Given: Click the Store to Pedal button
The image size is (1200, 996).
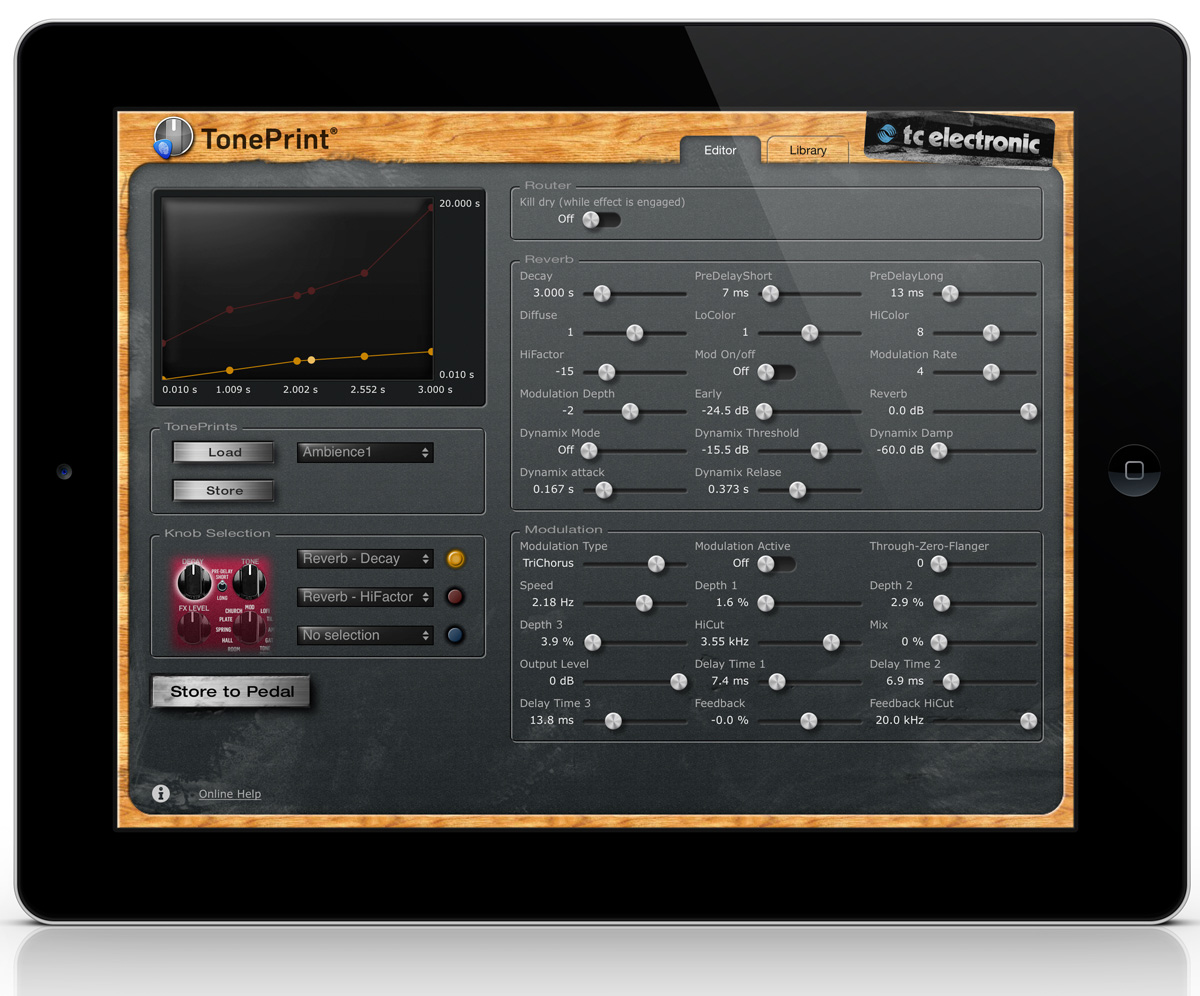Looking at the screenshot, I should [232, 691].
